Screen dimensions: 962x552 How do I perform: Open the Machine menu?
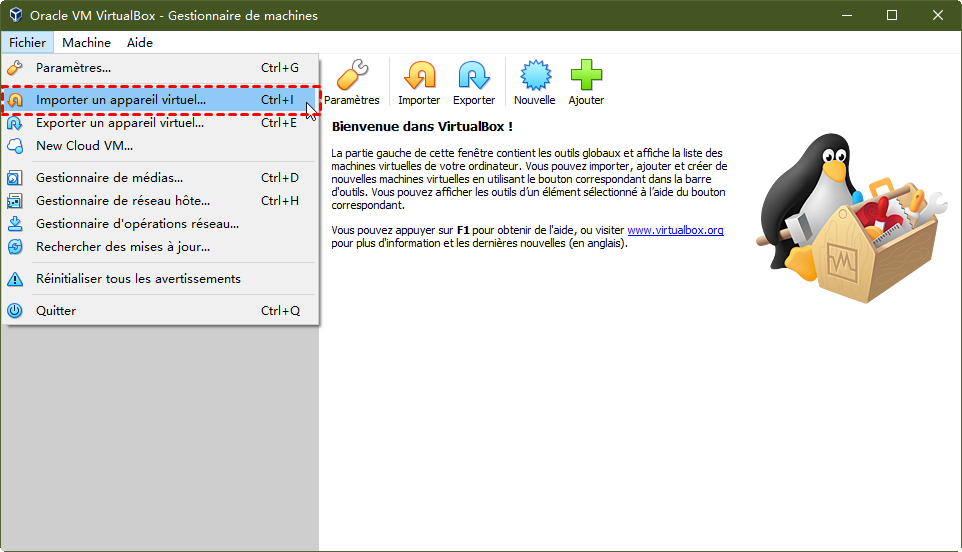coord(87,42)
